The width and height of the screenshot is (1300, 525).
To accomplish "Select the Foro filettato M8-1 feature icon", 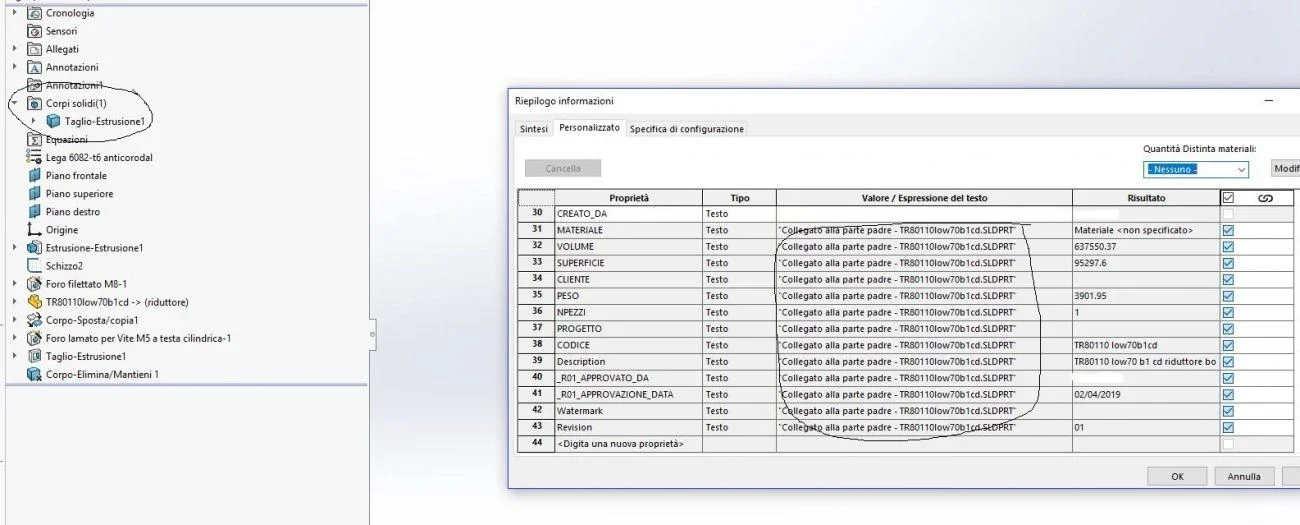I will 35,283.
